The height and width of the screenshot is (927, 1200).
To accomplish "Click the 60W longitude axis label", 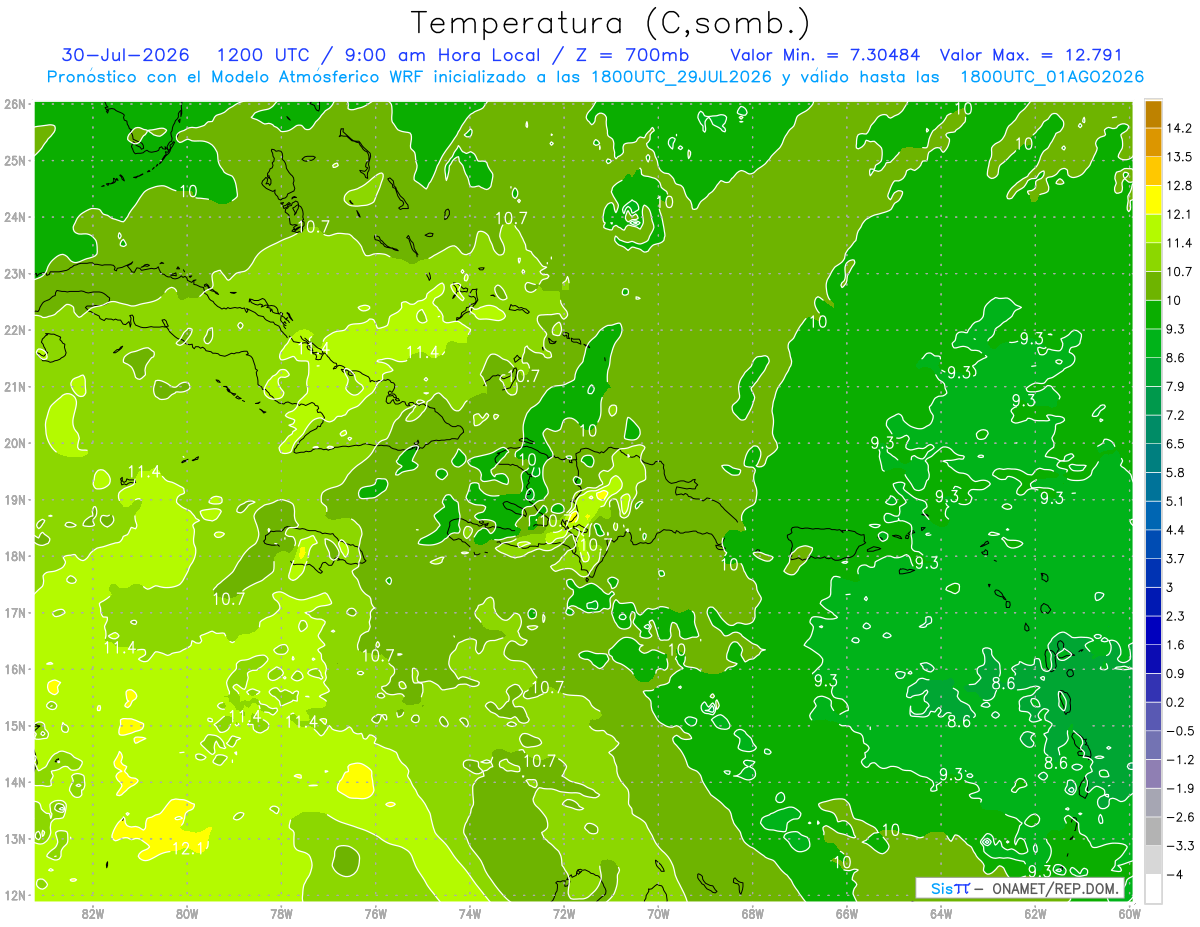I will (x=1130, y=913).
